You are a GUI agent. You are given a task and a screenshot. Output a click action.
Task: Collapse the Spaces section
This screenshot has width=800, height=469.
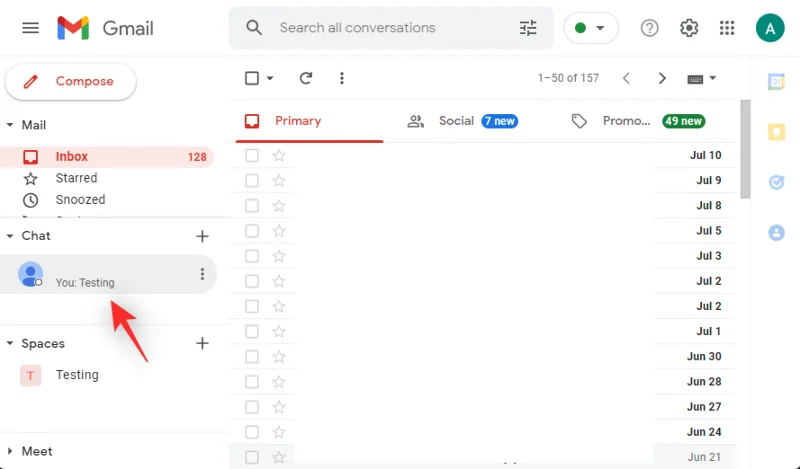click(x=10, y=343)
